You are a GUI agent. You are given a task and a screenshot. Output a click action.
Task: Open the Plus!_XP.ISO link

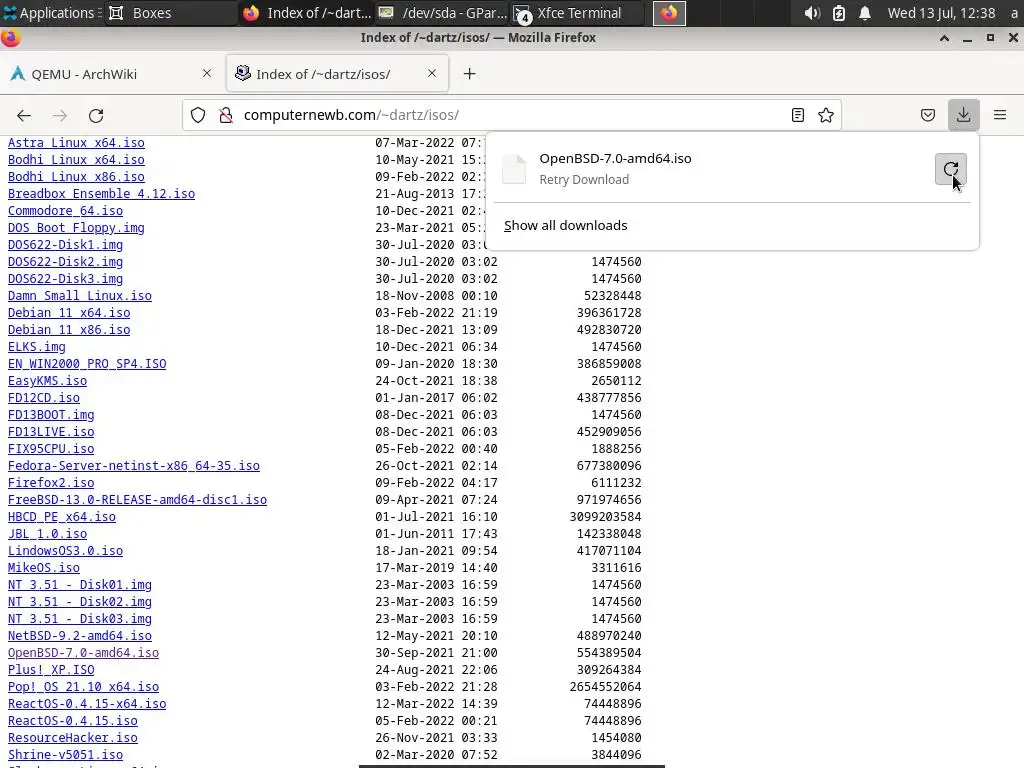click(x=51, y=669)
